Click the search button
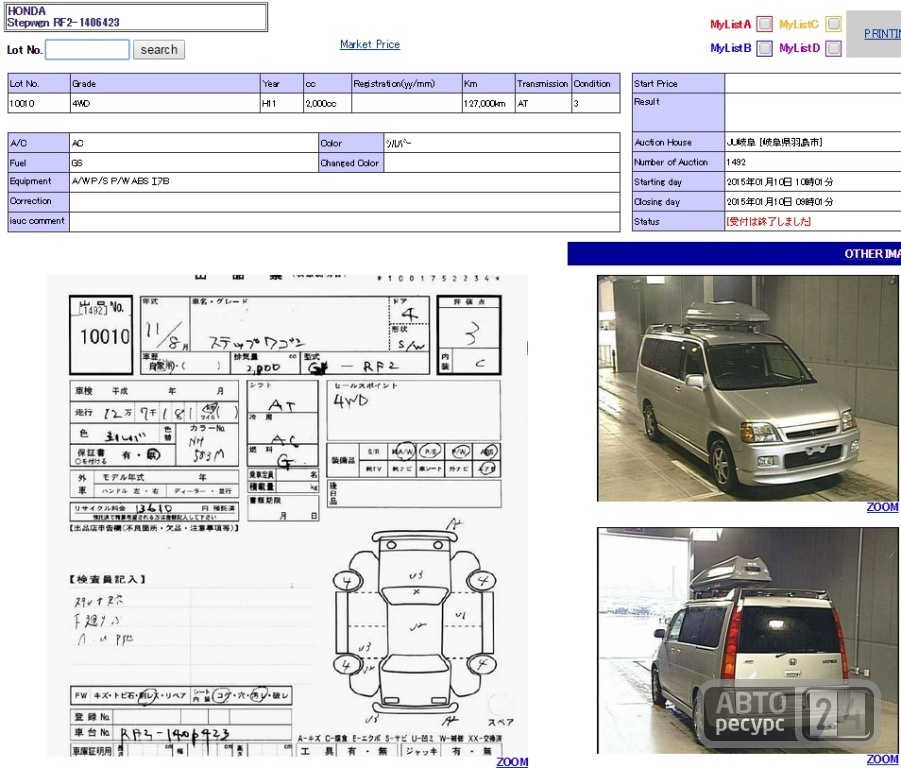Image resolution: width=901 pixels, height=768 pixels. [x=159, y=49]
